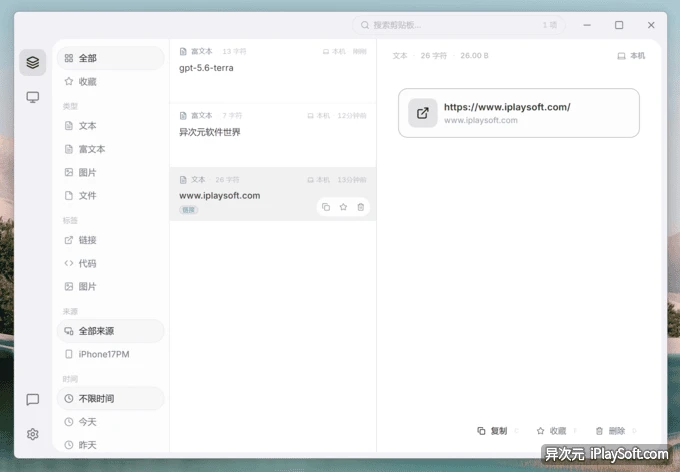Filter by 昨天
680x472 pixels.
(111, 445)
